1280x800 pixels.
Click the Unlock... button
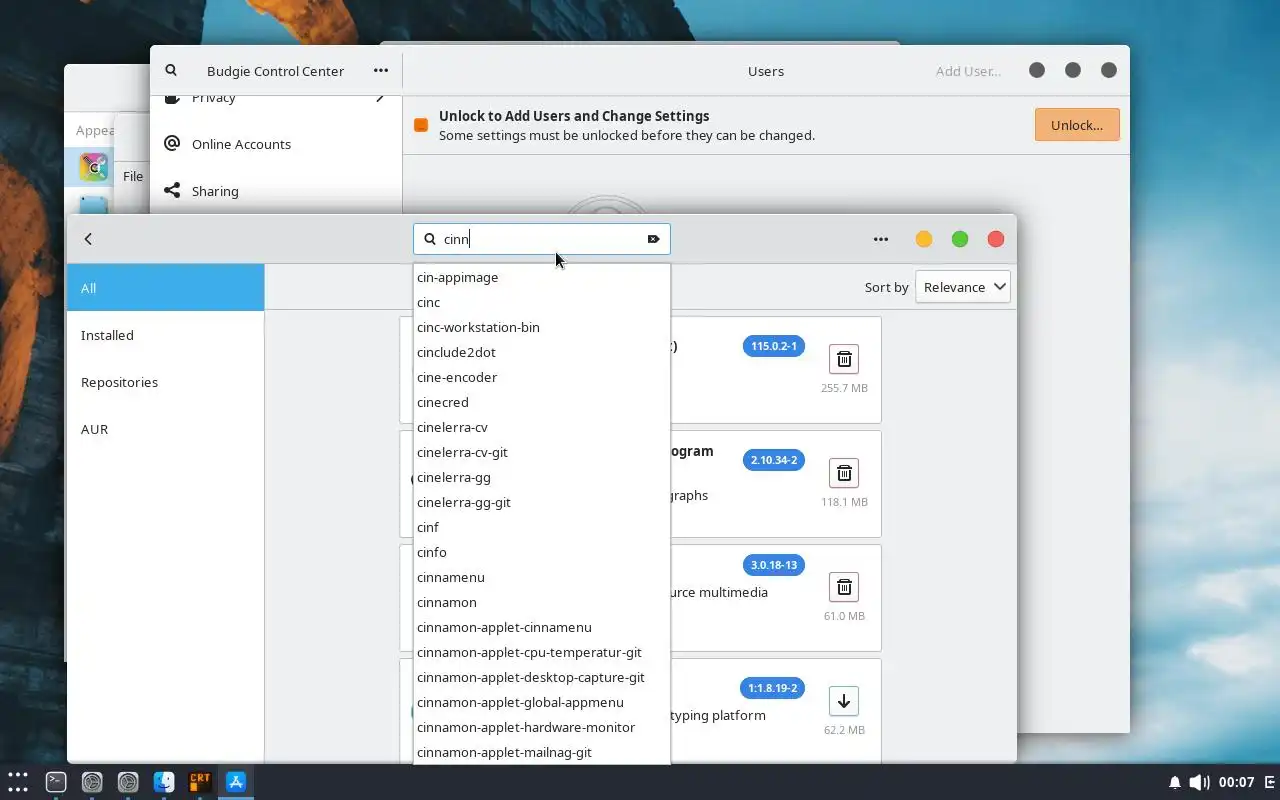pyautogui.click(x=1077, y=125)
